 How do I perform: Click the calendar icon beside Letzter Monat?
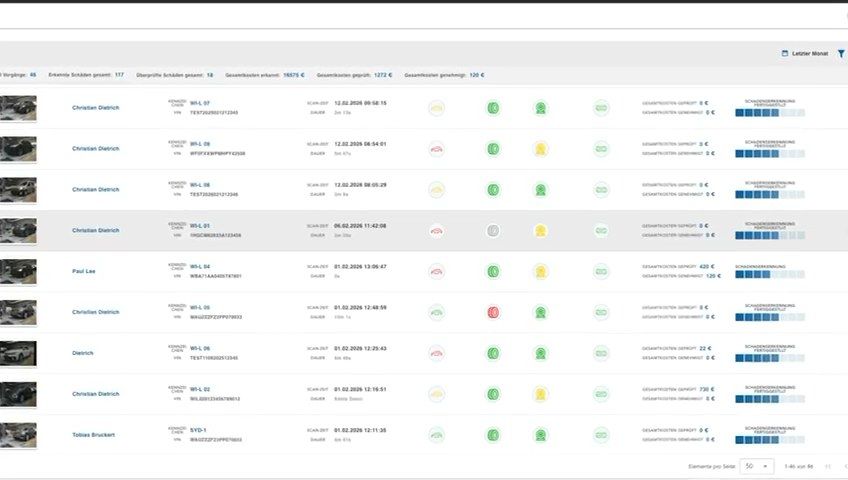[x=785, y=53]
